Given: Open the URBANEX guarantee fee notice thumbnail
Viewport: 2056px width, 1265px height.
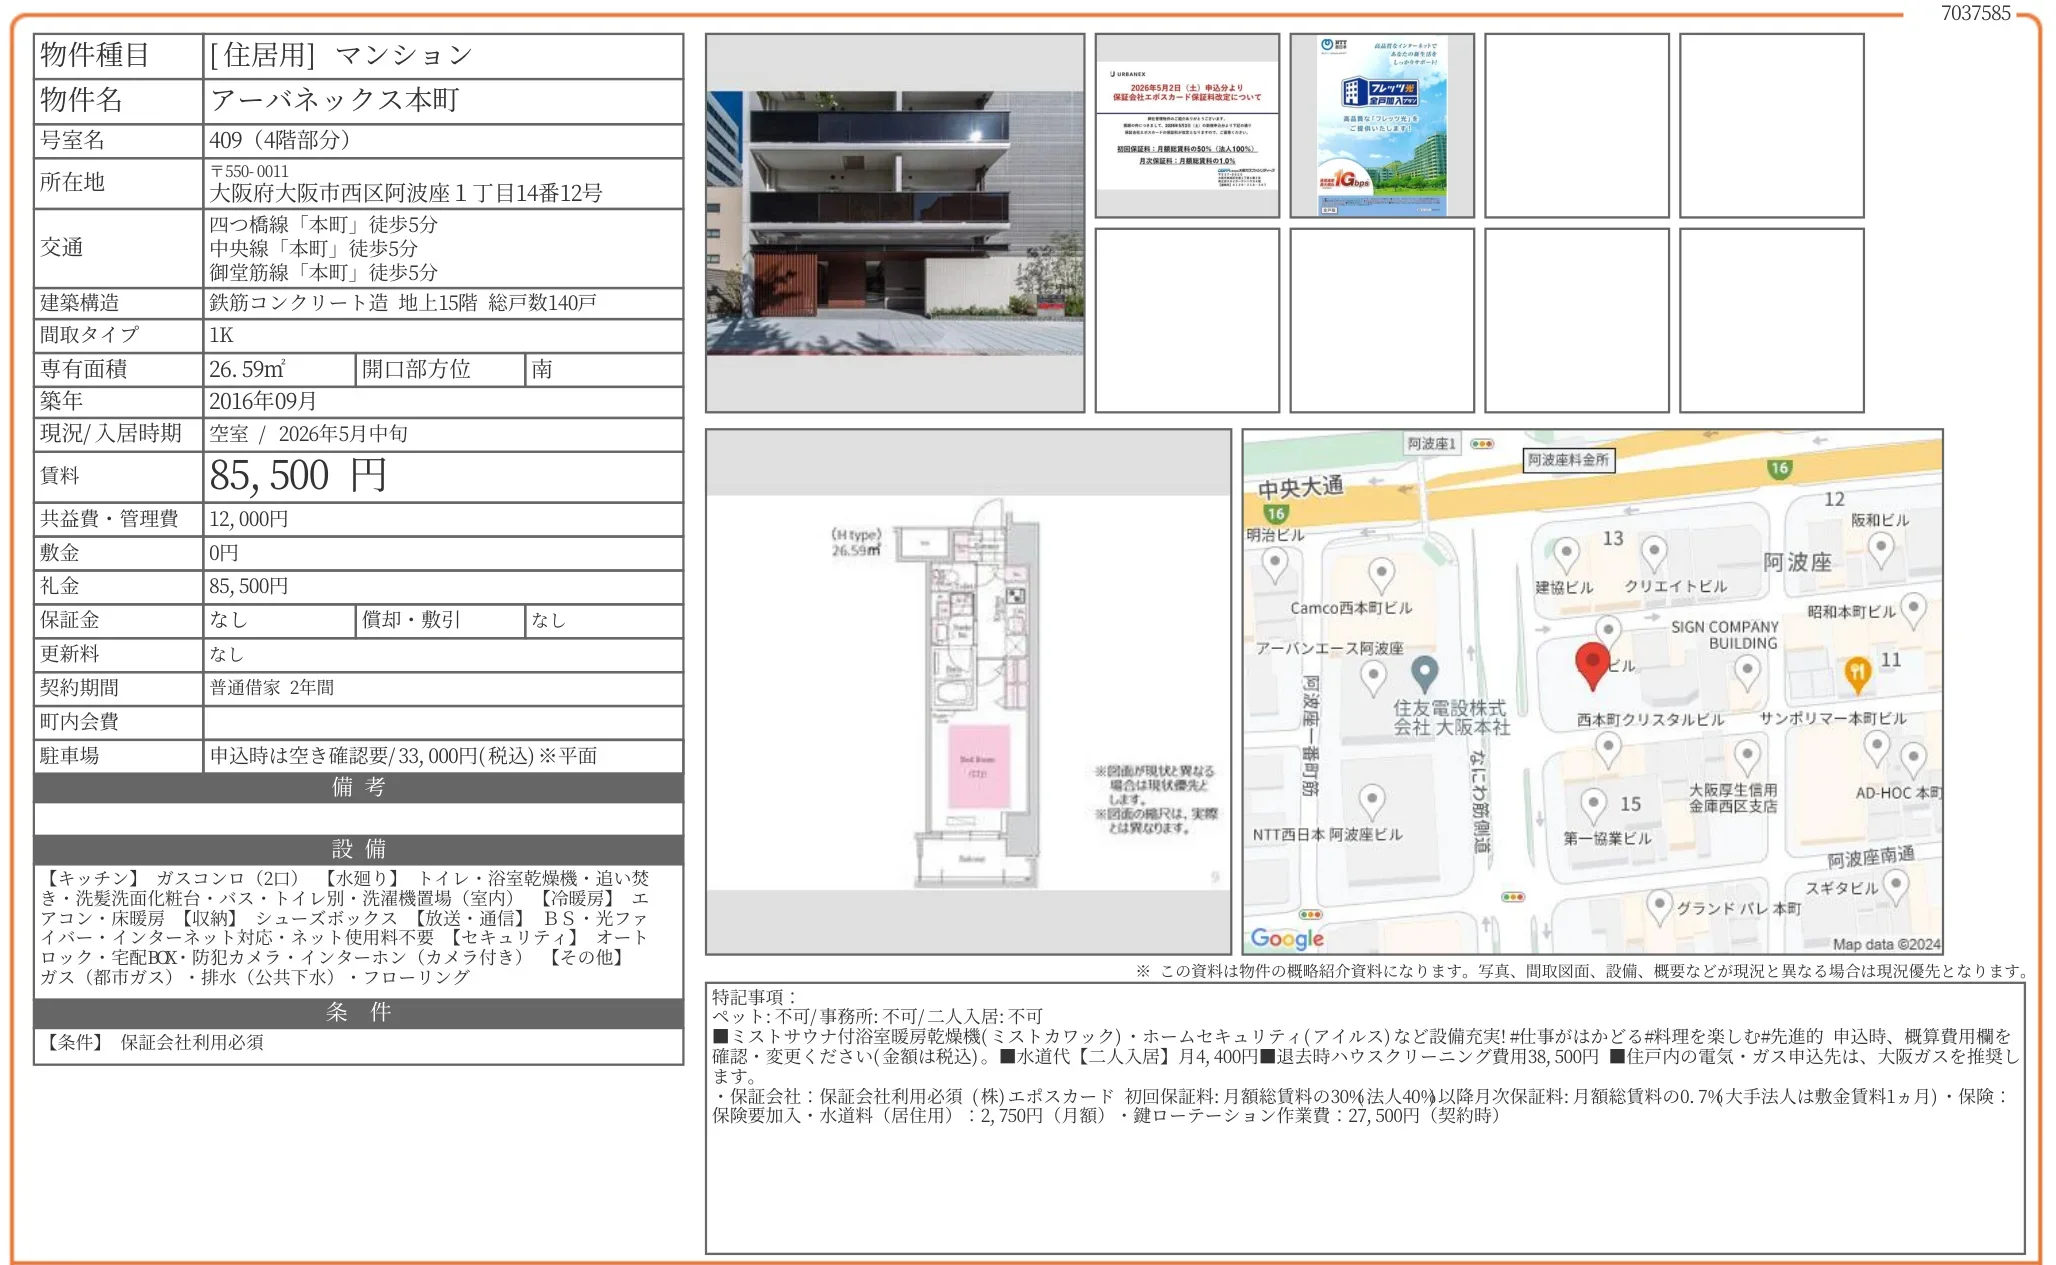Looking at the screenshot, I should click(x=1187, y=126).
